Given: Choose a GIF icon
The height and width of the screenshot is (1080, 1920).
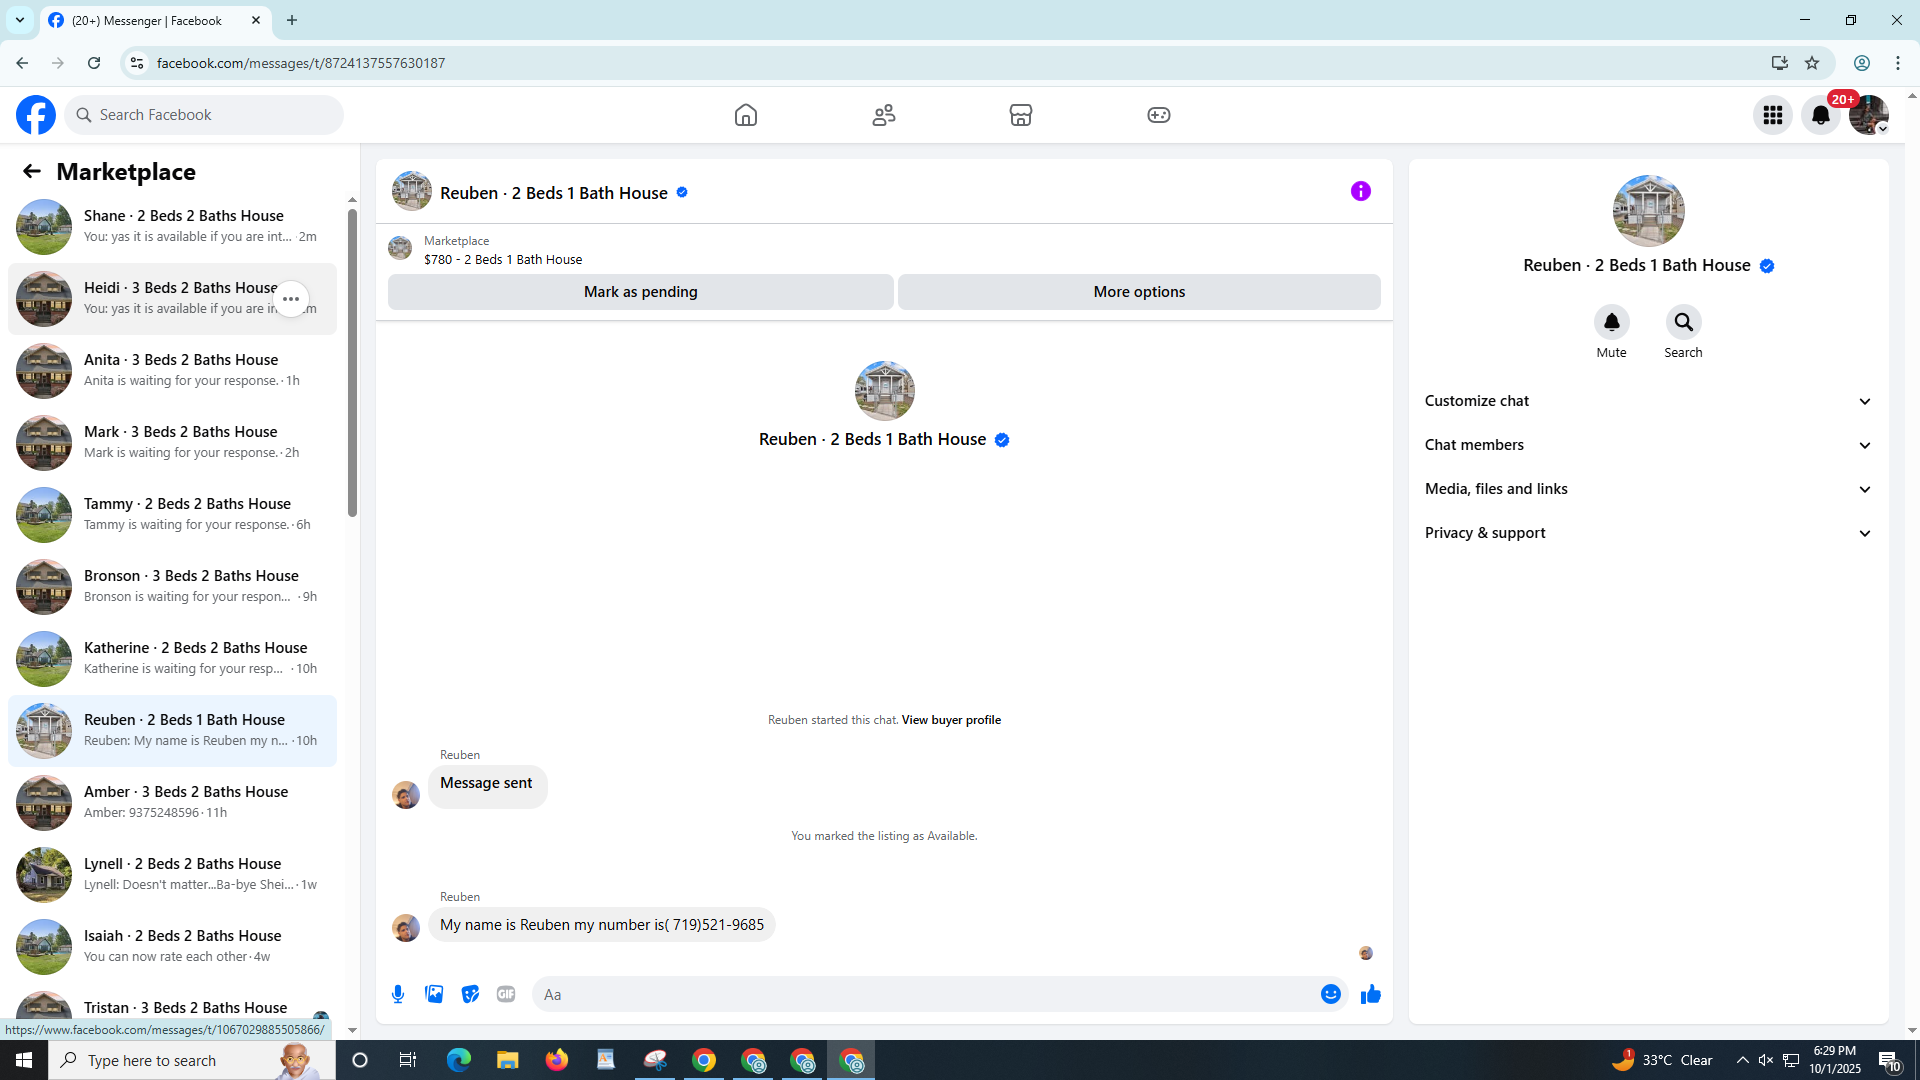Looking at the screenshot, I should click(x=506, y=994).
